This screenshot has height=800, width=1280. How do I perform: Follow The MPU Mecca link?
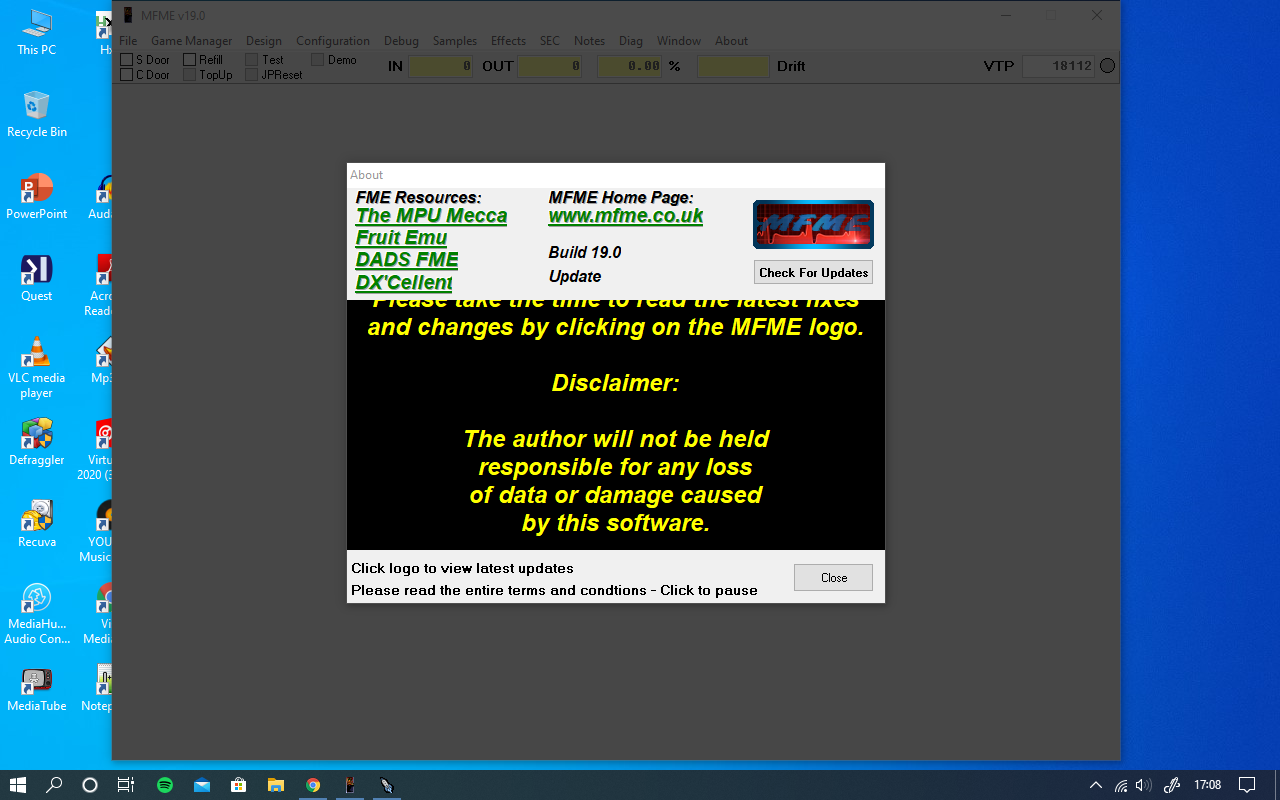(431, 216)
